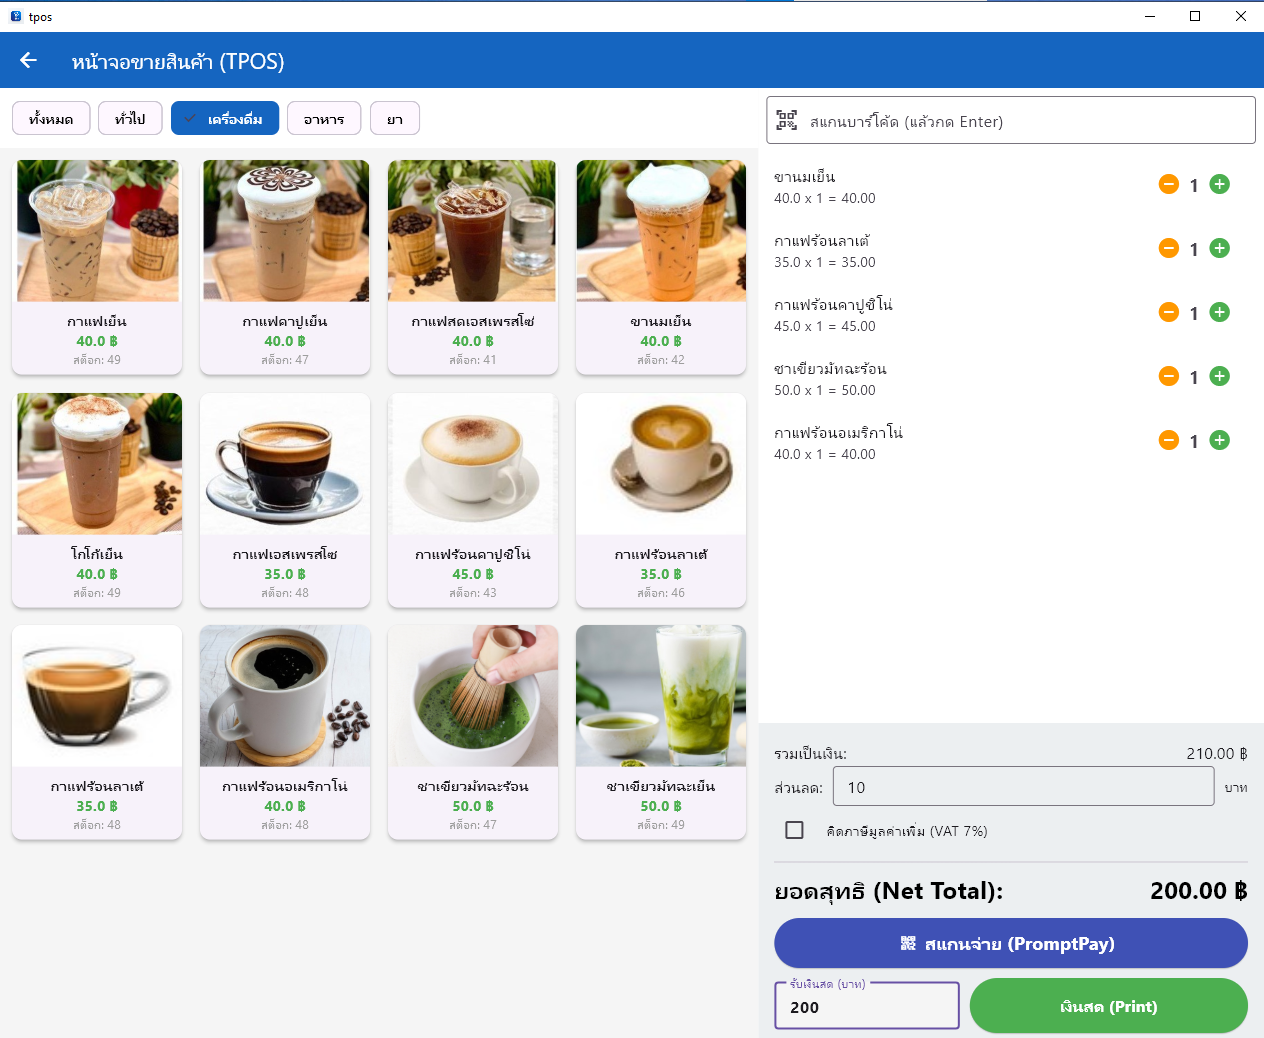Screen dimensions: 1264x1038
Task: Reduce กาแฟร้อนคาปูชิโน่ quantity with minus icon
Action: [1168, 312]
